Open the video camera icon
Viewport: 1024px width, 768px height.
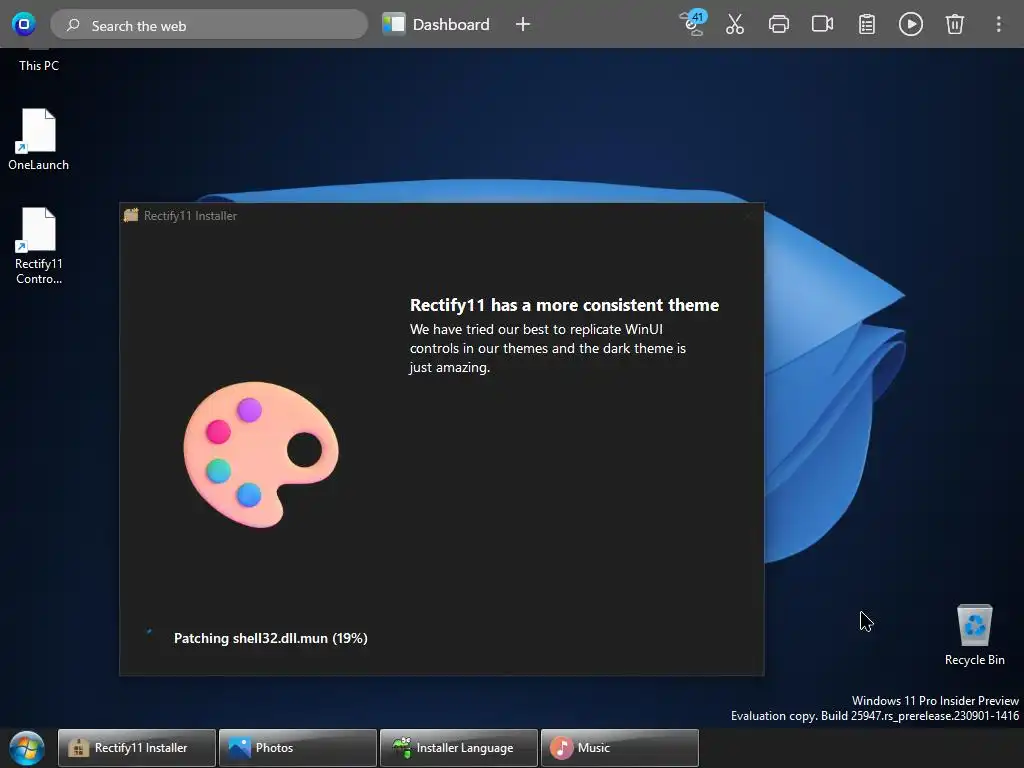[822, 25]
